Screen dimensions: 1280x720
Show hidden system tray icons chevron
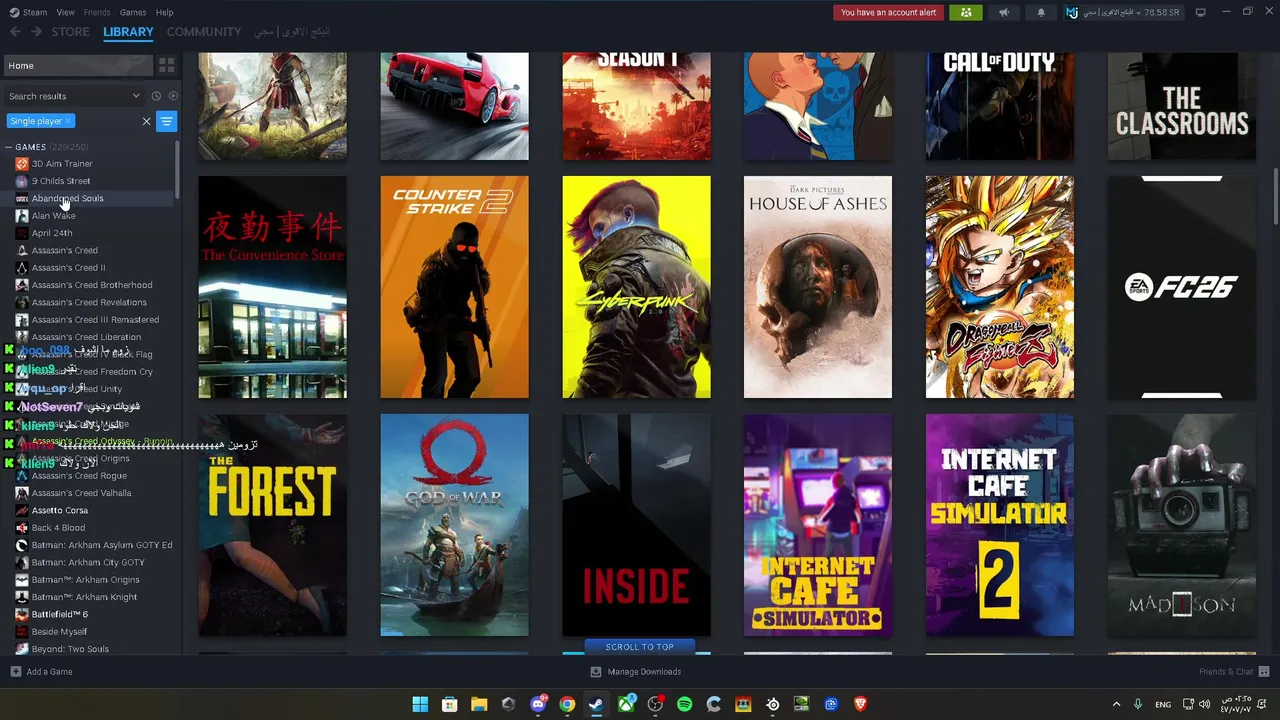click(1116, 704)
